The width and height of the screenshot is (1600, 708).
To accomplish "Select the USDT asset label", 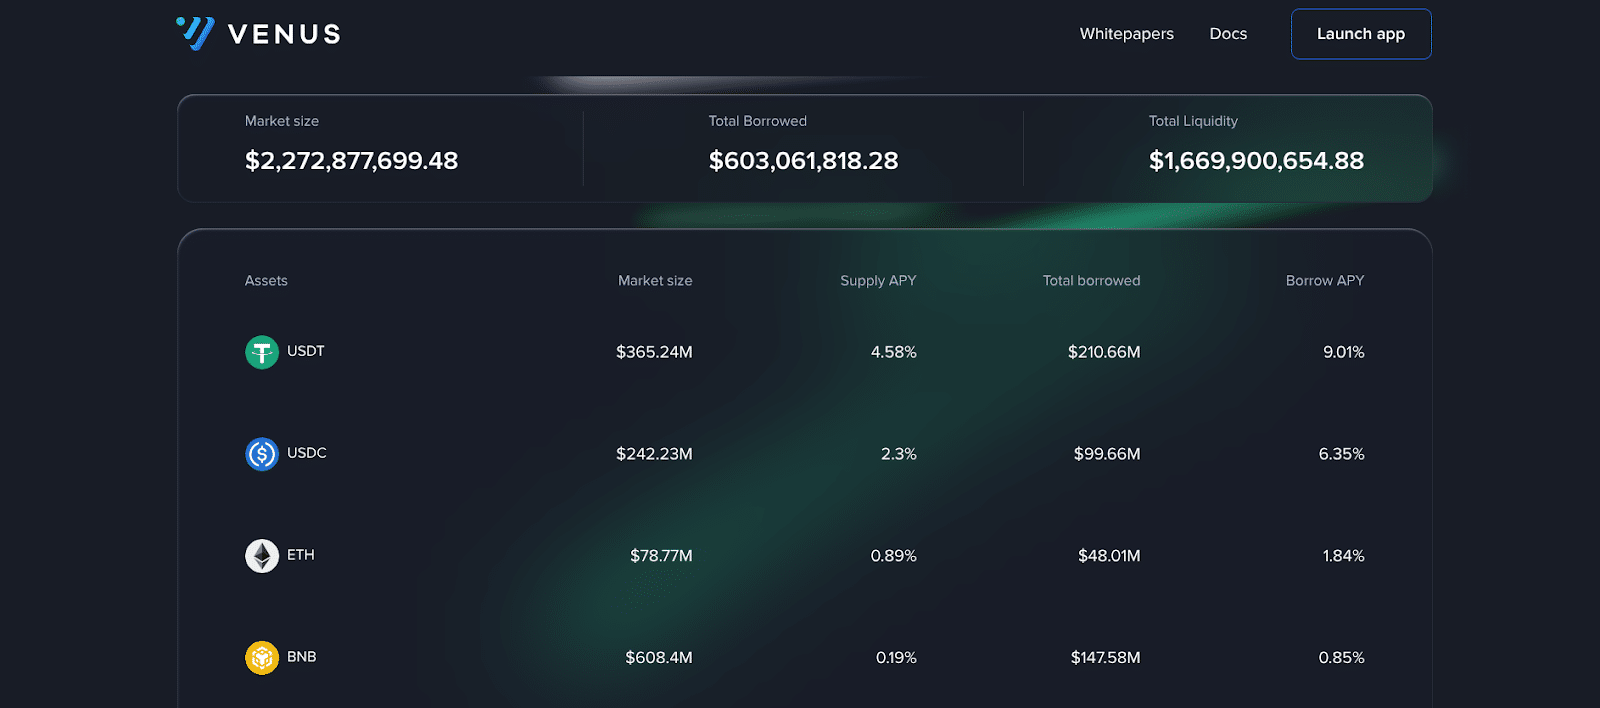I will click(305, 351).
